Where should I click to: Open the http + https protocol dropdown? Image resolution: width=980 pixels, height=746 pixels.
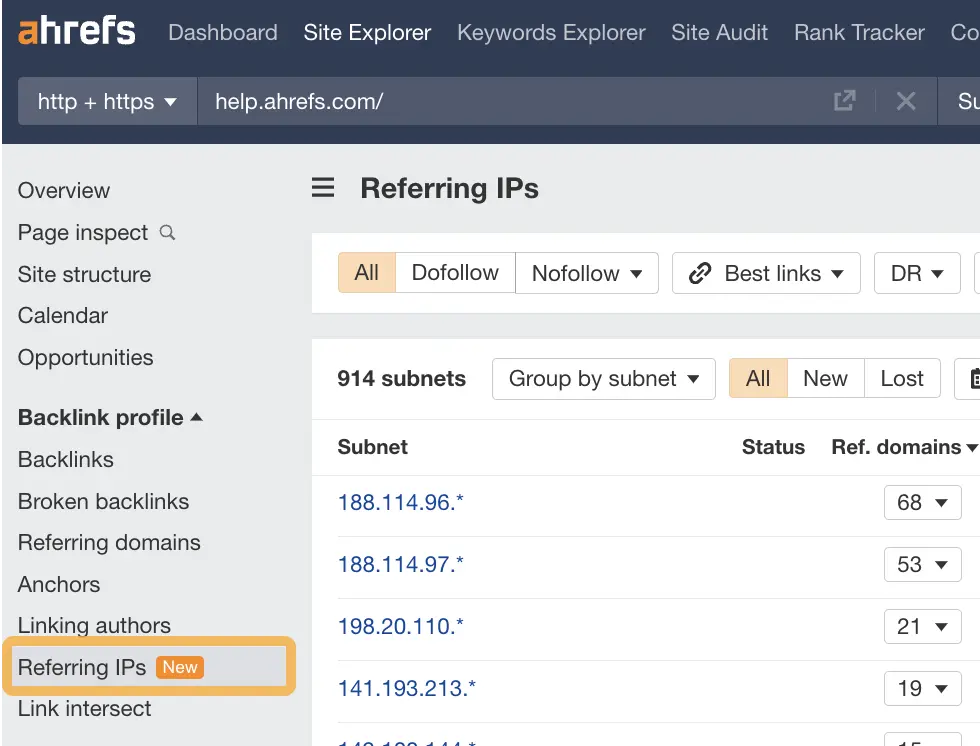105,100
